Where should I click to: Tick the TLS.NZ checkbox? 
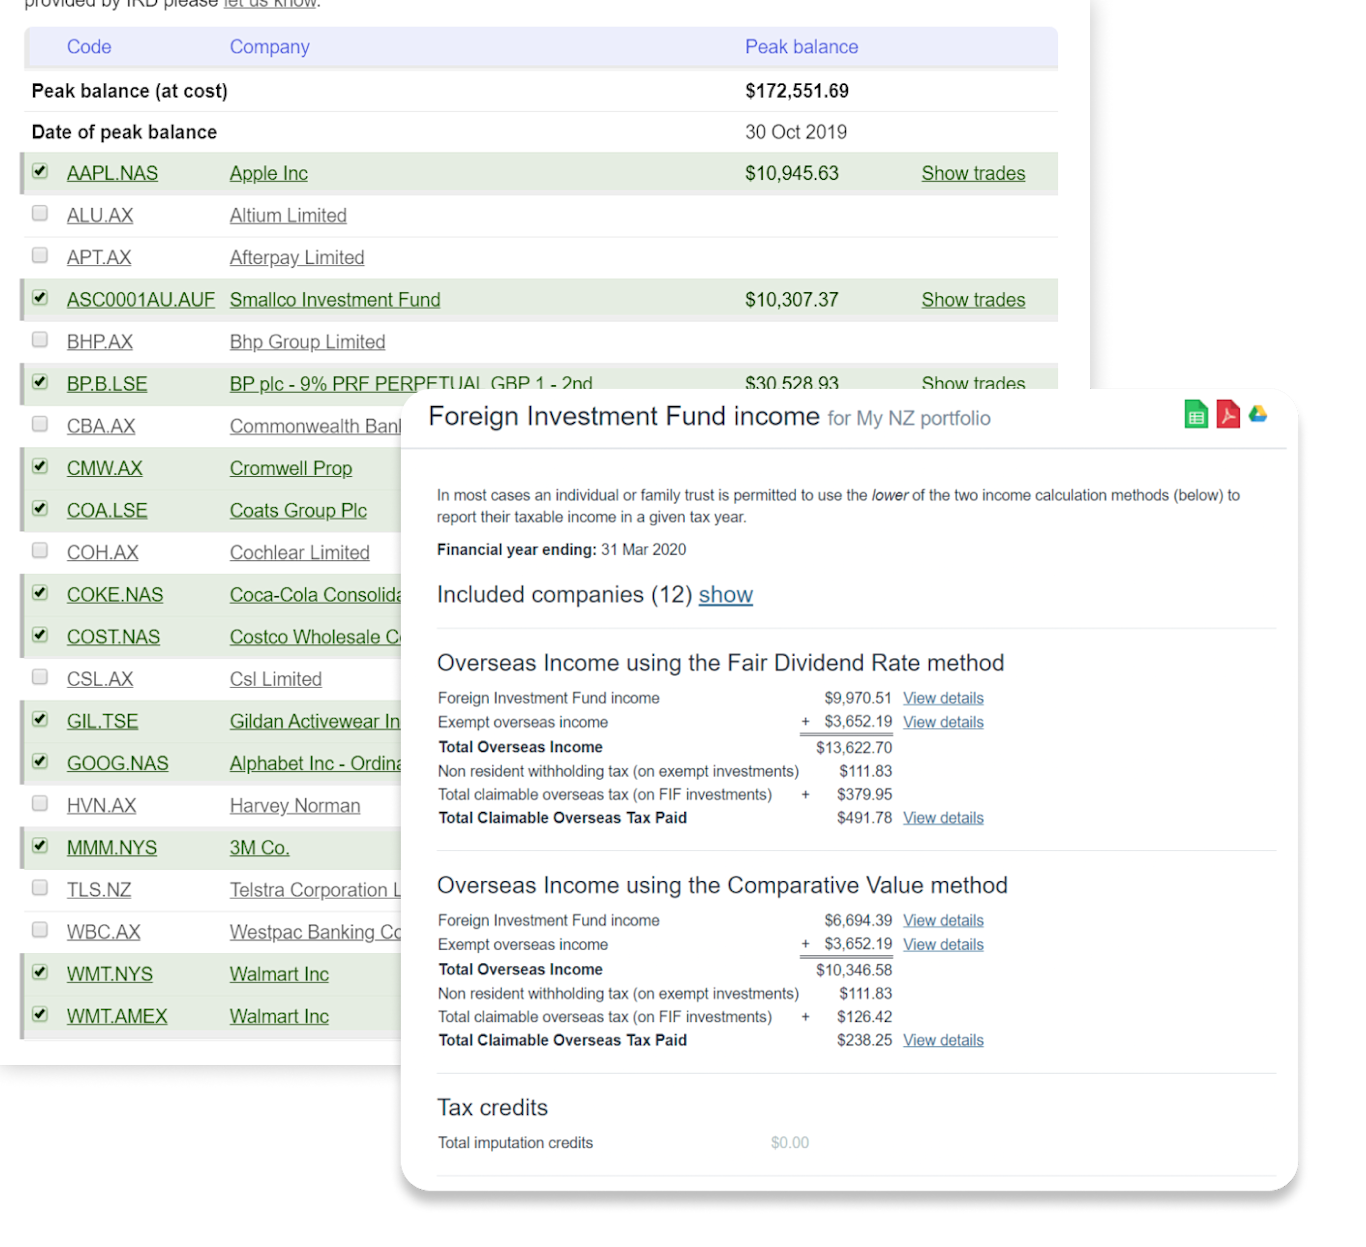(40, 887)
